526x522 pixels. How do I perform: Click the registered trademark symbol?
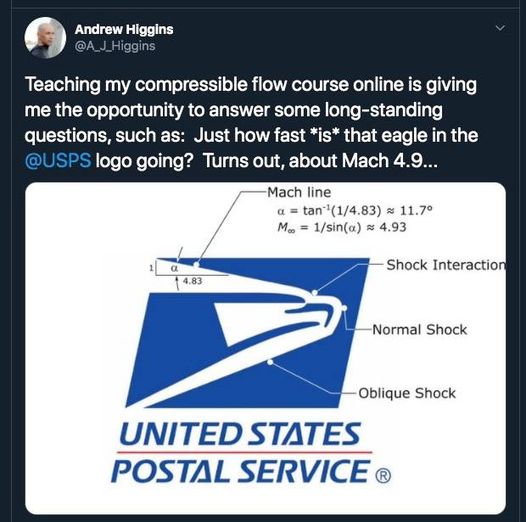pos(383,476)
